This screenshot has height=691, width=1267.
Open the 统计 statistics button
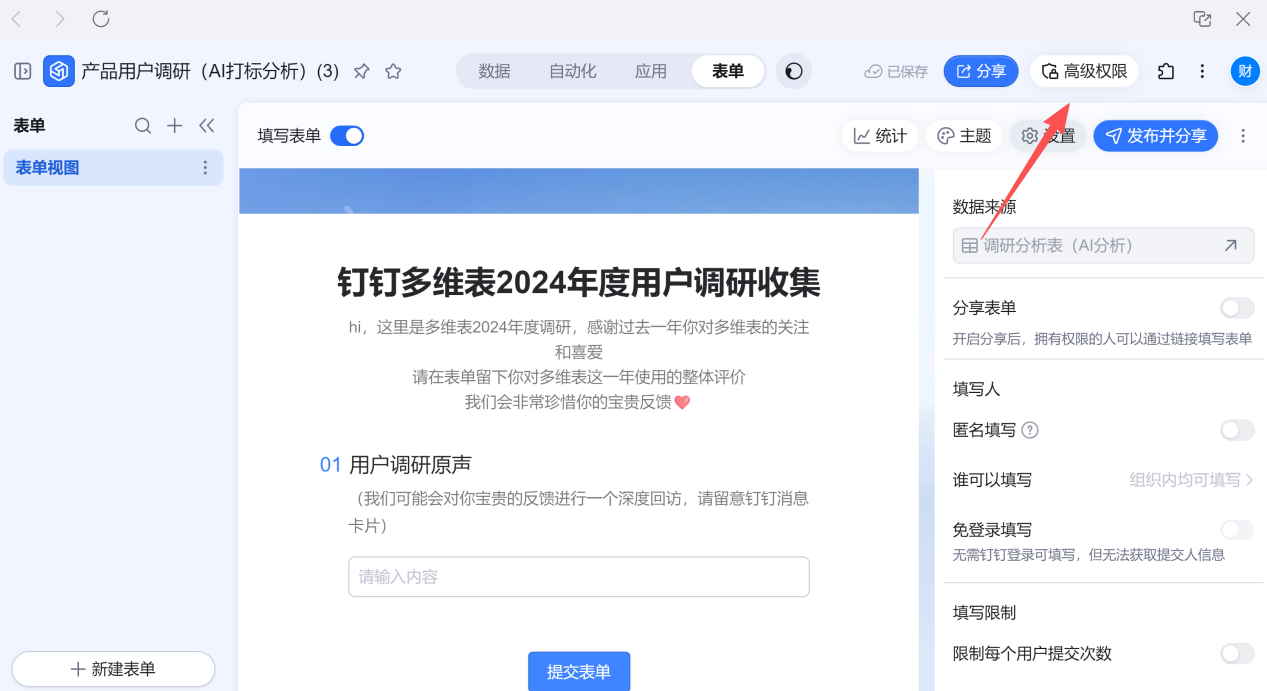(880, 136)
